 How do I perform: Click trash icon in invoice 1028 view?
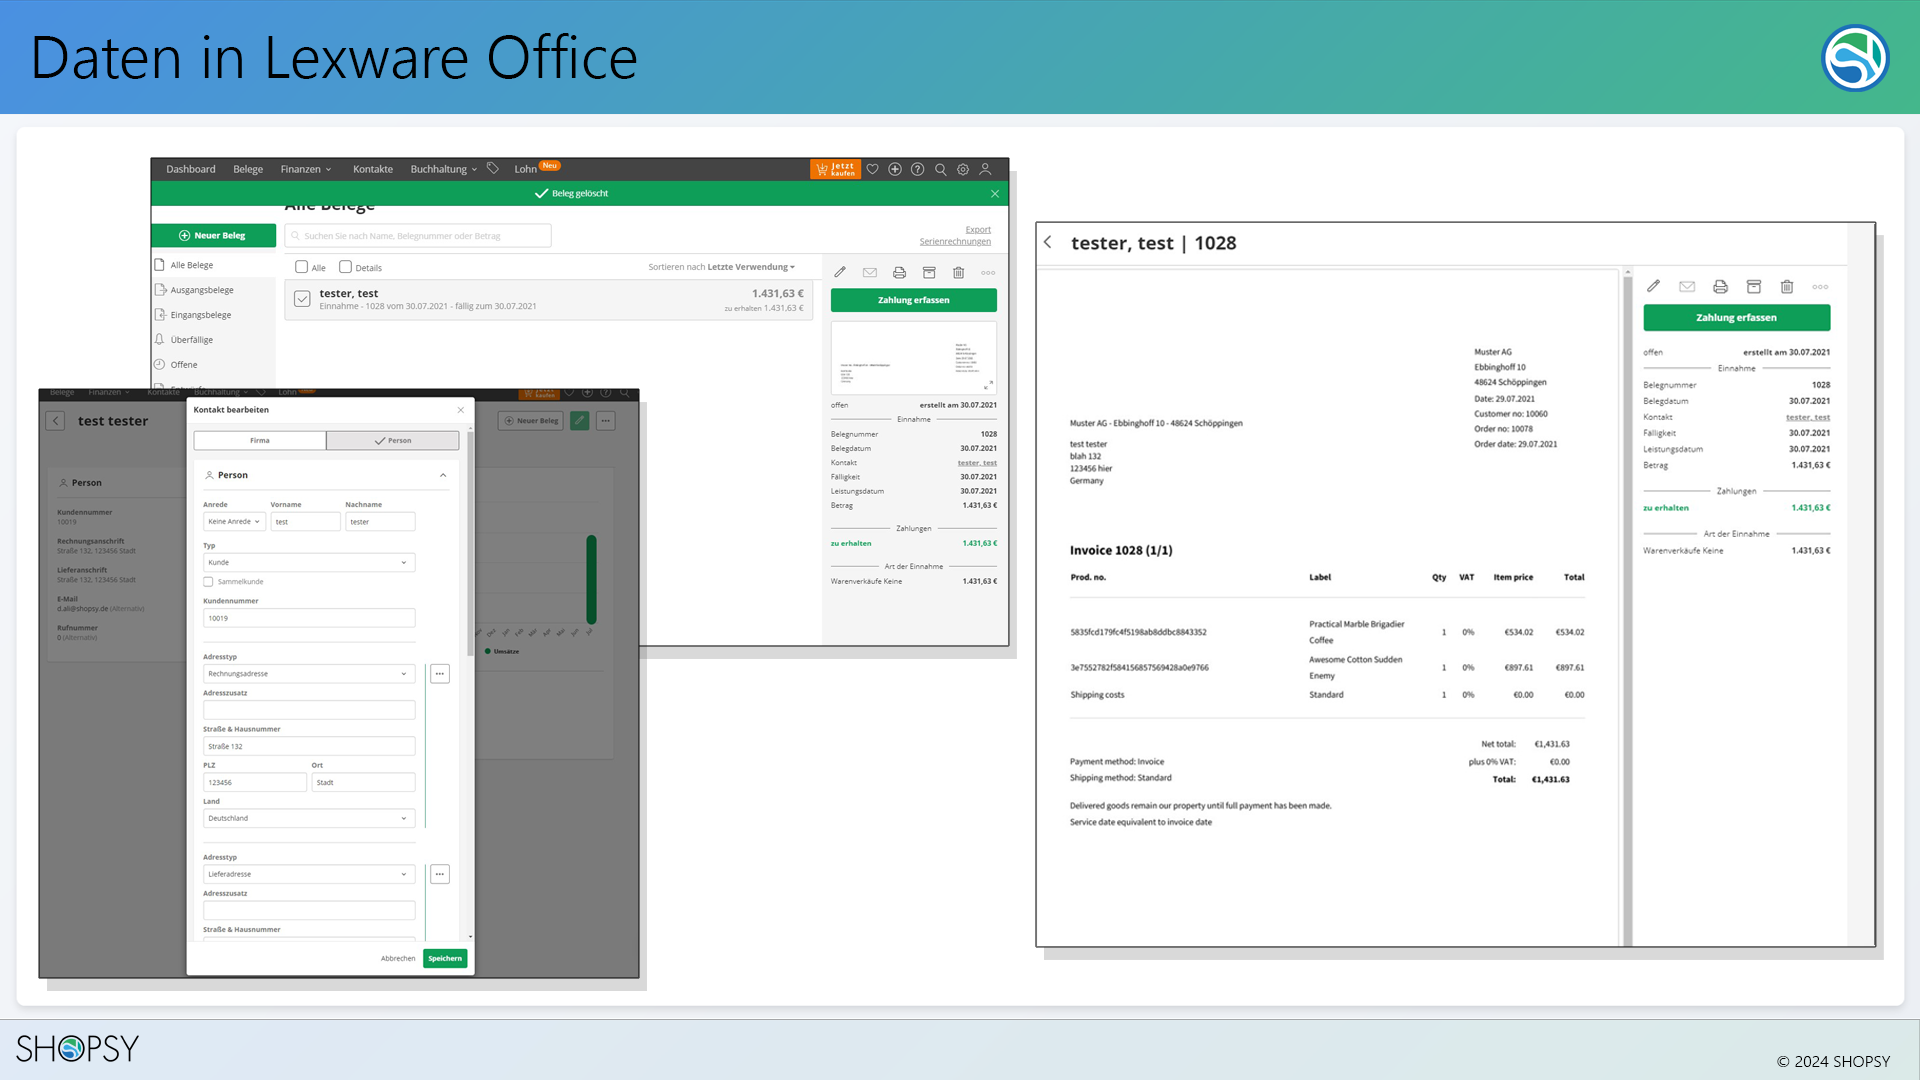1787,287
